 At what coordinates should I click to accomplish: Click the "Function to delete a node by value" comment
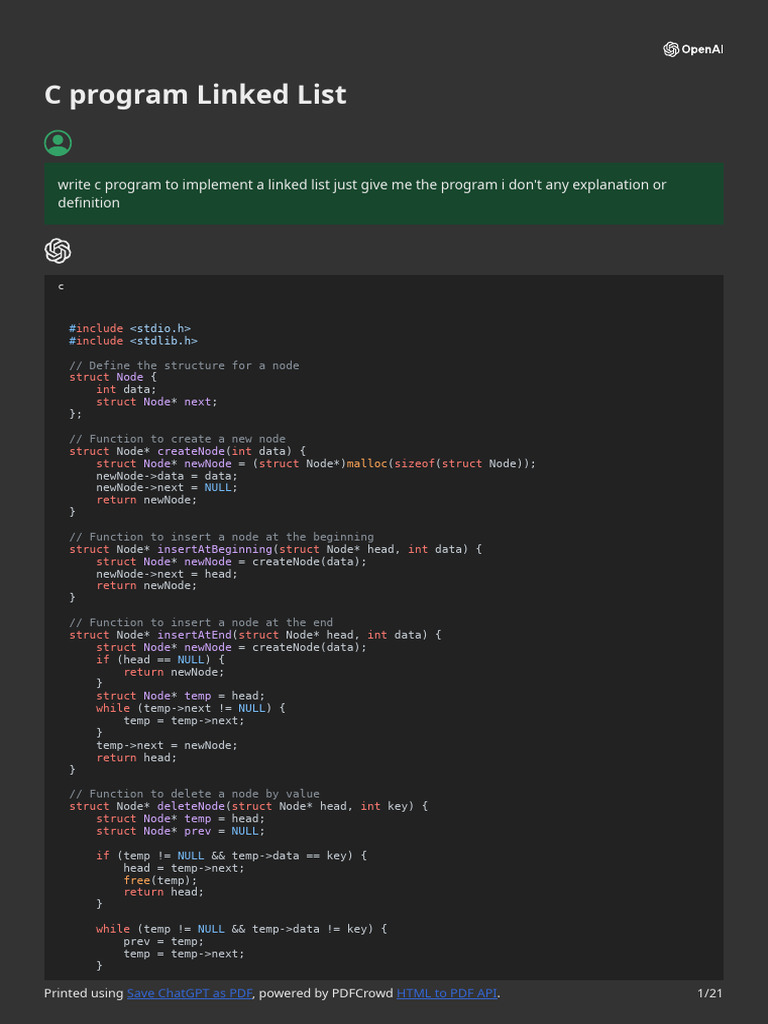[x=194, y=794]
